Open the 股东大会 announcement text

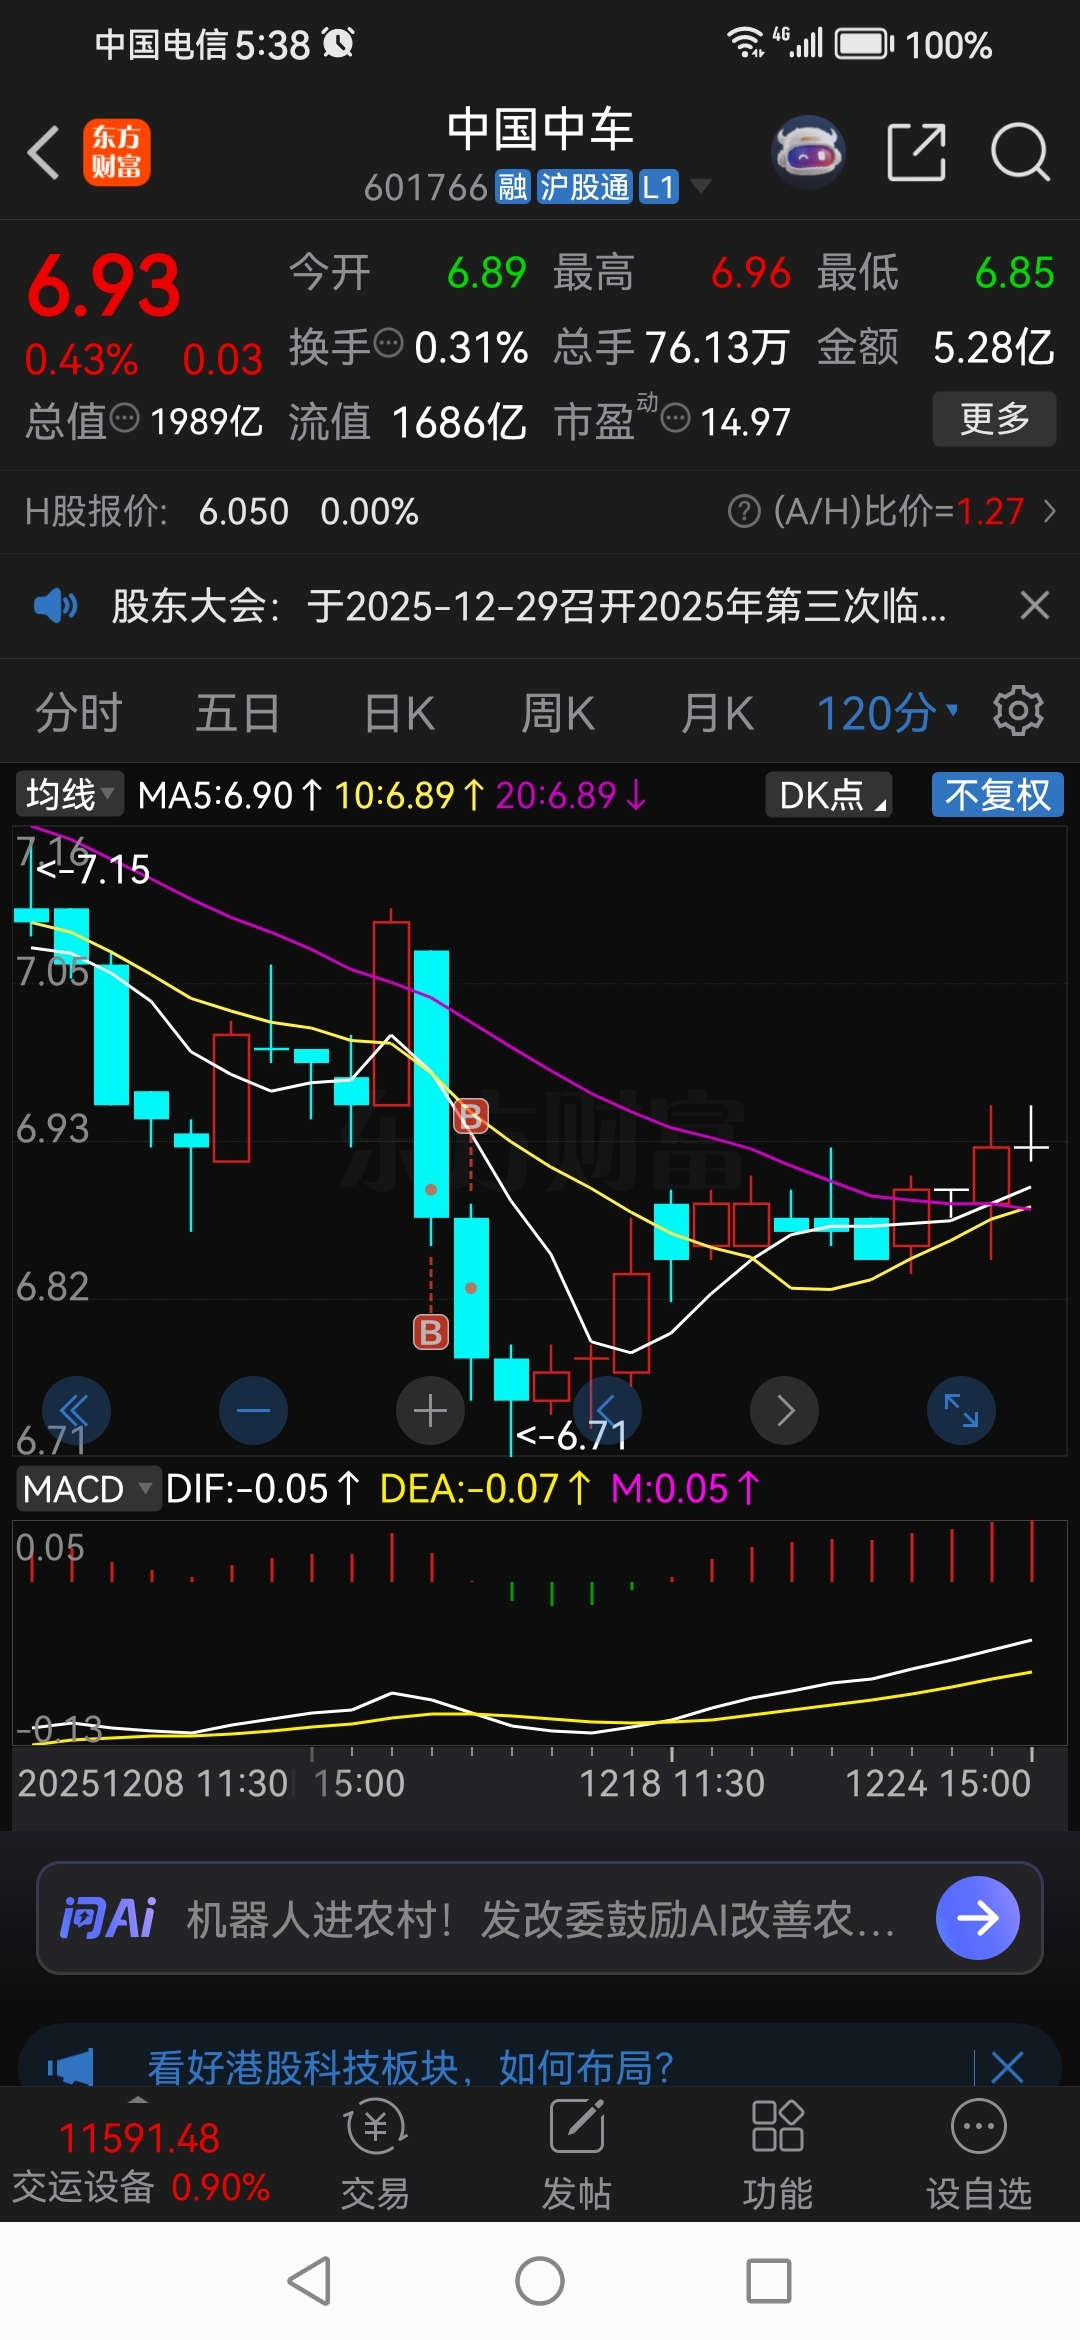529,606
